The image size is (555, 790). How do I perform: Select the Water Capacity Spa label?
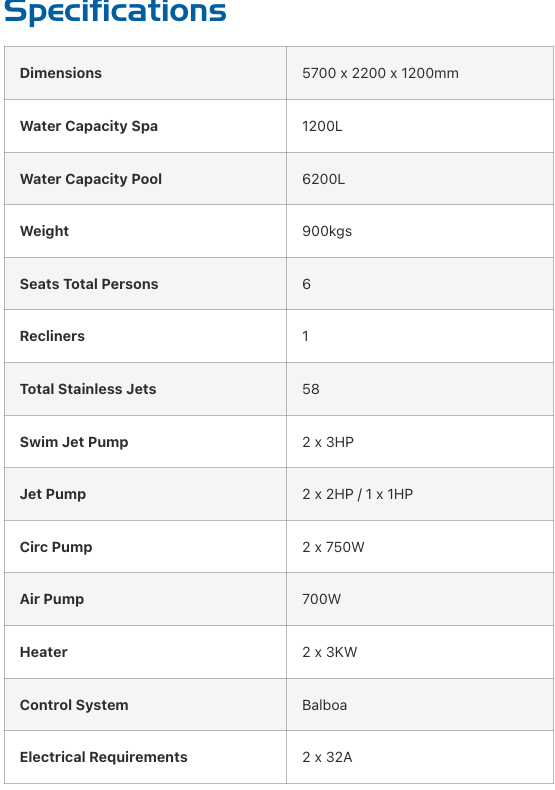coord(89,126)
